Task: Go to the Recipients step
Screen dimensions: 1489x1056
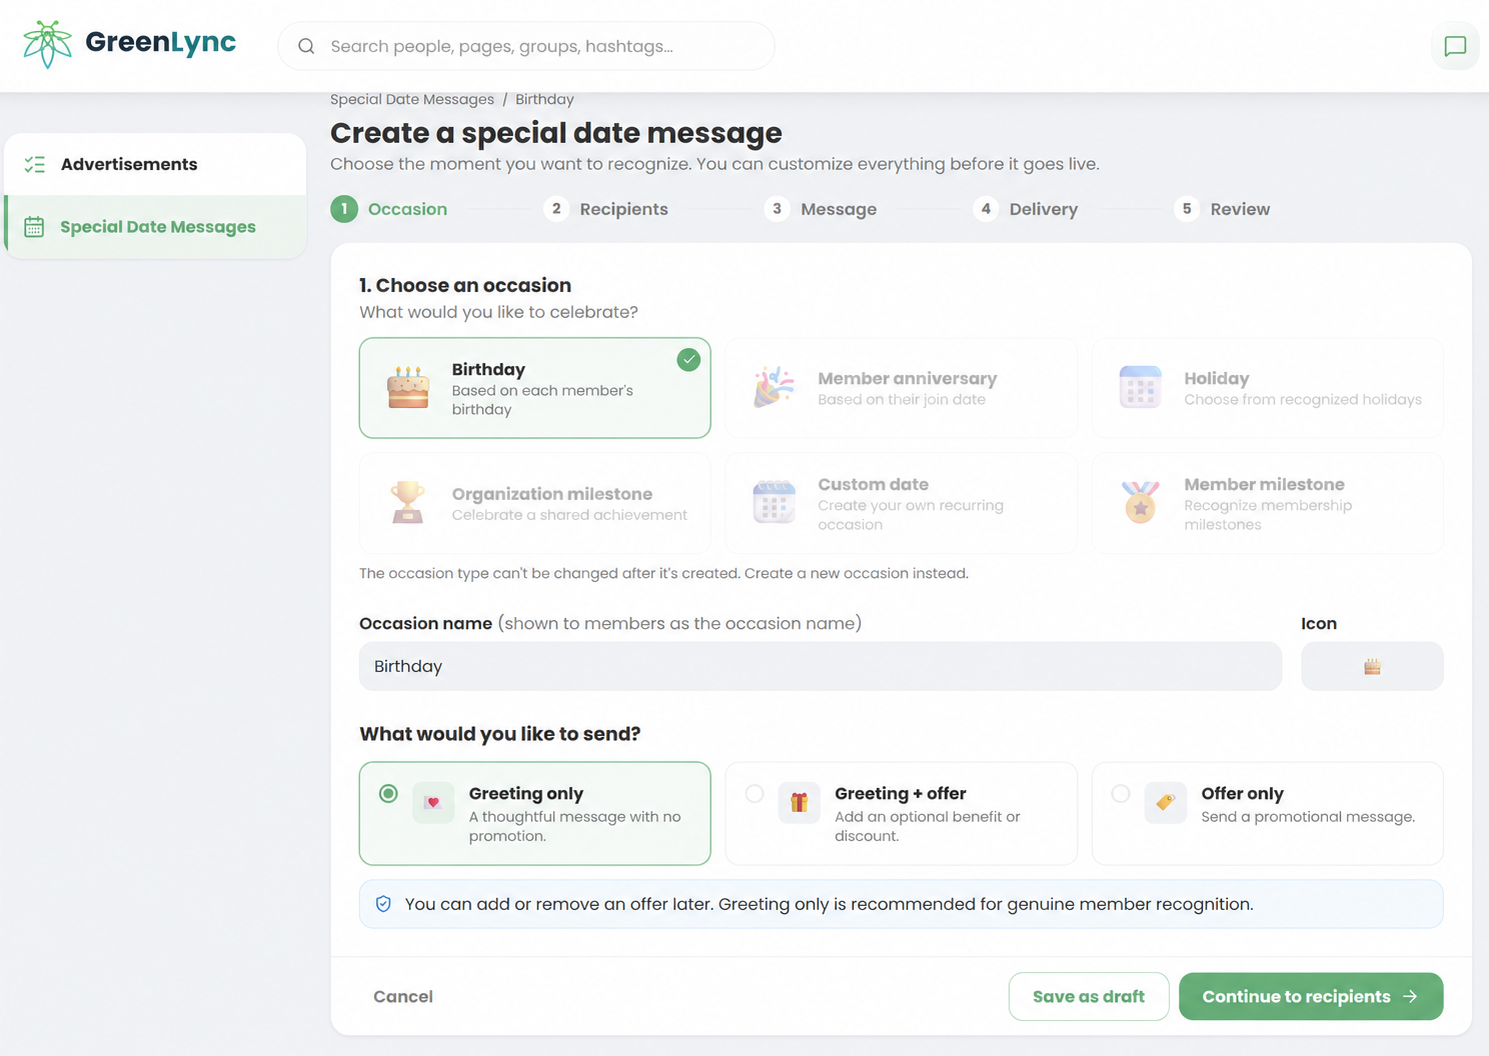Action: click(x=606, y=209)
